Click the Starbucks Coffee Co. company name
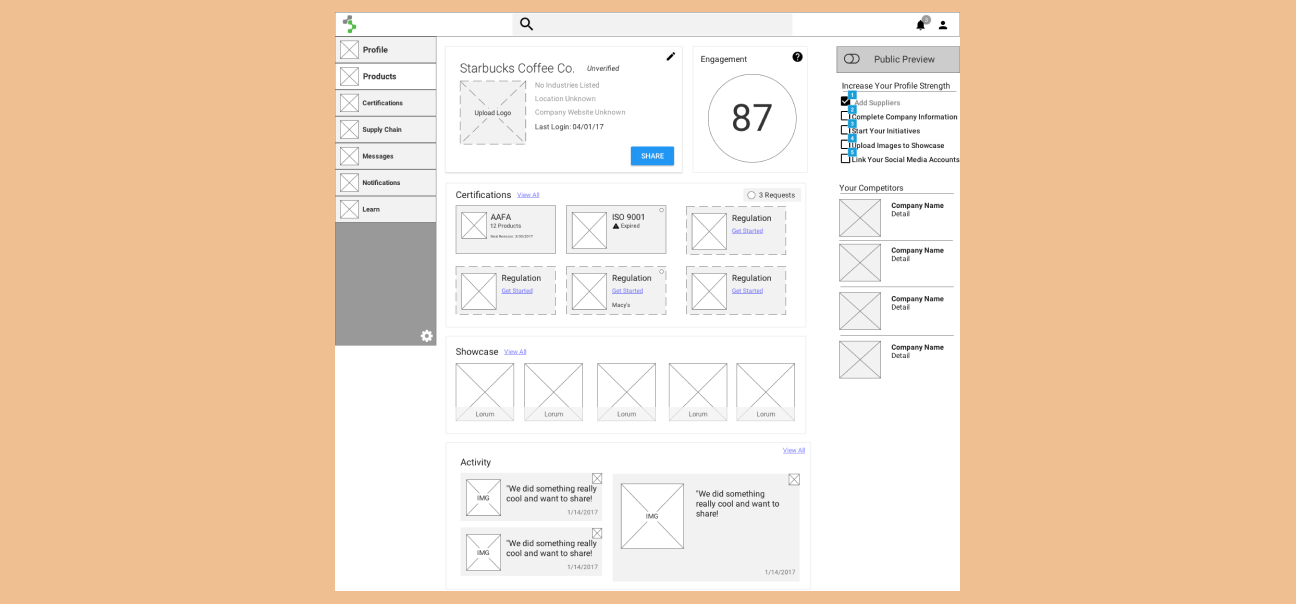This screenshot has height=604, width=1296. tap(517, 68)
